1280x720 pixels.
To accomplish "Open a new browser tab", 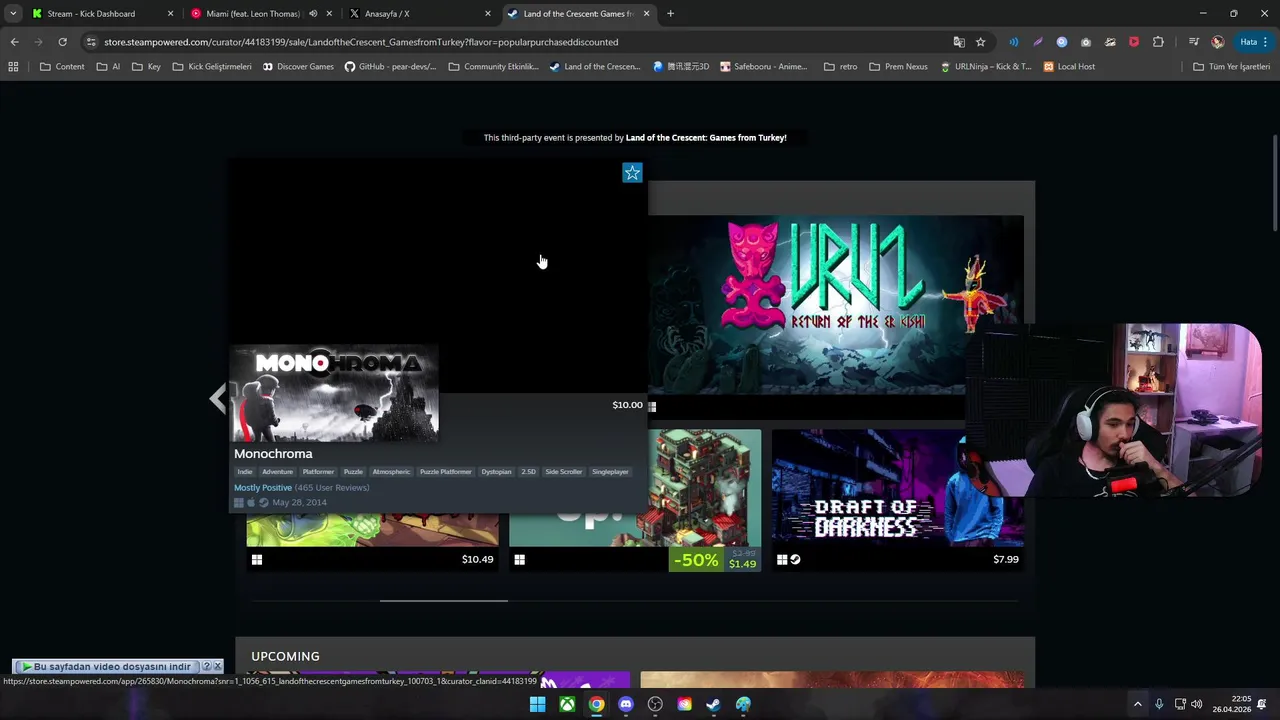I will pyautogui.click(x=670, y=14).
